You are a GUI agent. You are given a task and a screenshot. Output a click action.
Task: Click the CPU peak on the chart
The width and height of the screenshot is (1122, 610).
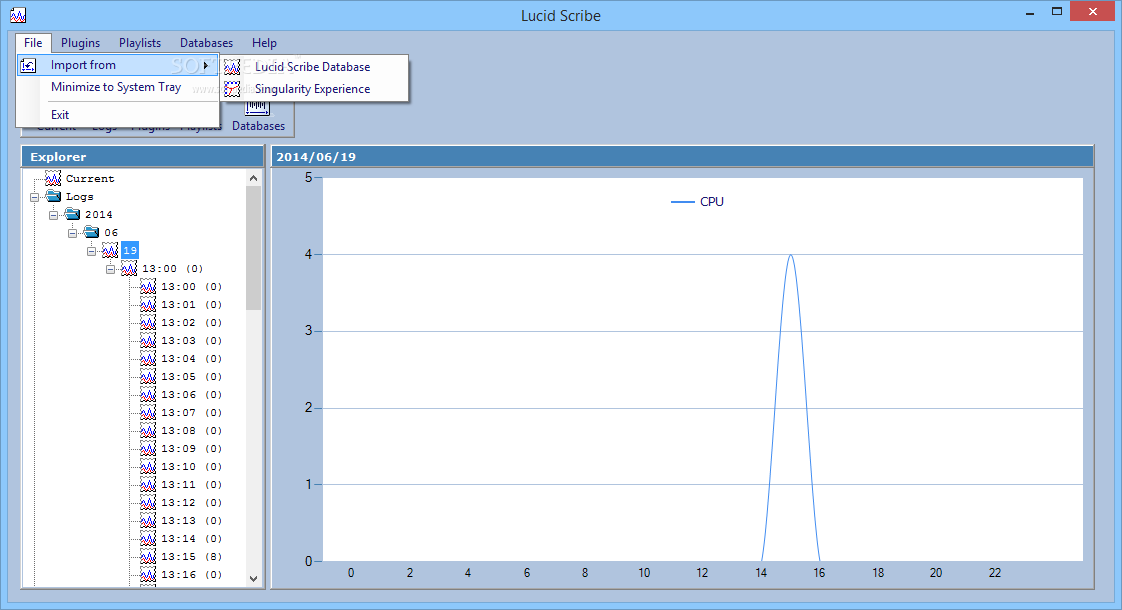(790, 256)
